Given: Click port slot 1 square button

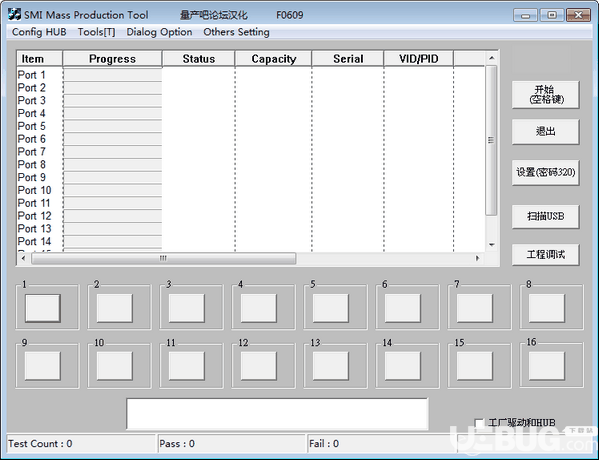Looking at the screenshot, I should pyautogui.click(x=43, y=308).
